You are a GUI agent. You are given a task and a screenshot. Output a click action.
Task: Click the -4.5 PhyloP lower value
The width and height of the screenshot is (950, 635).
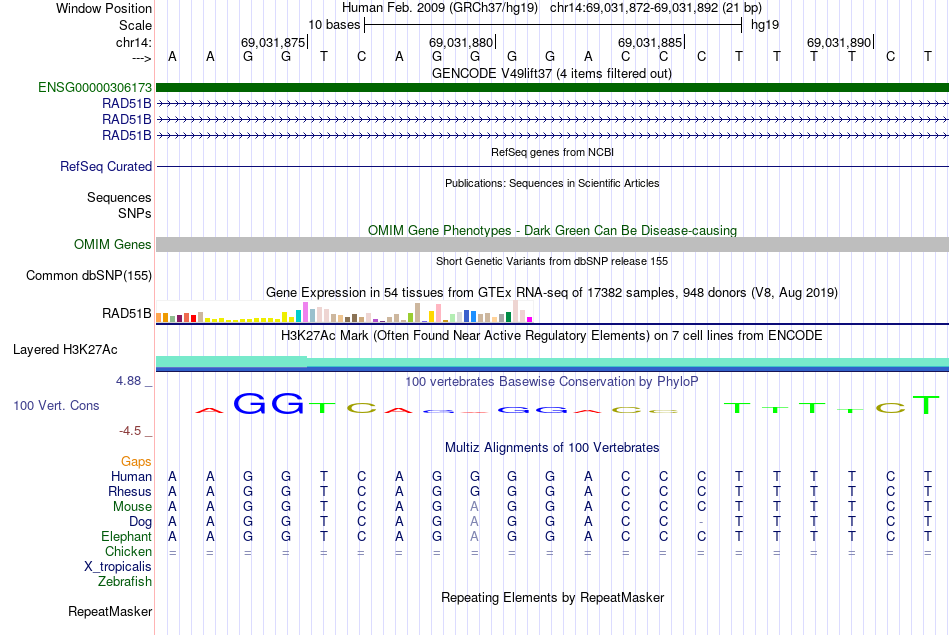click(130, 431)
